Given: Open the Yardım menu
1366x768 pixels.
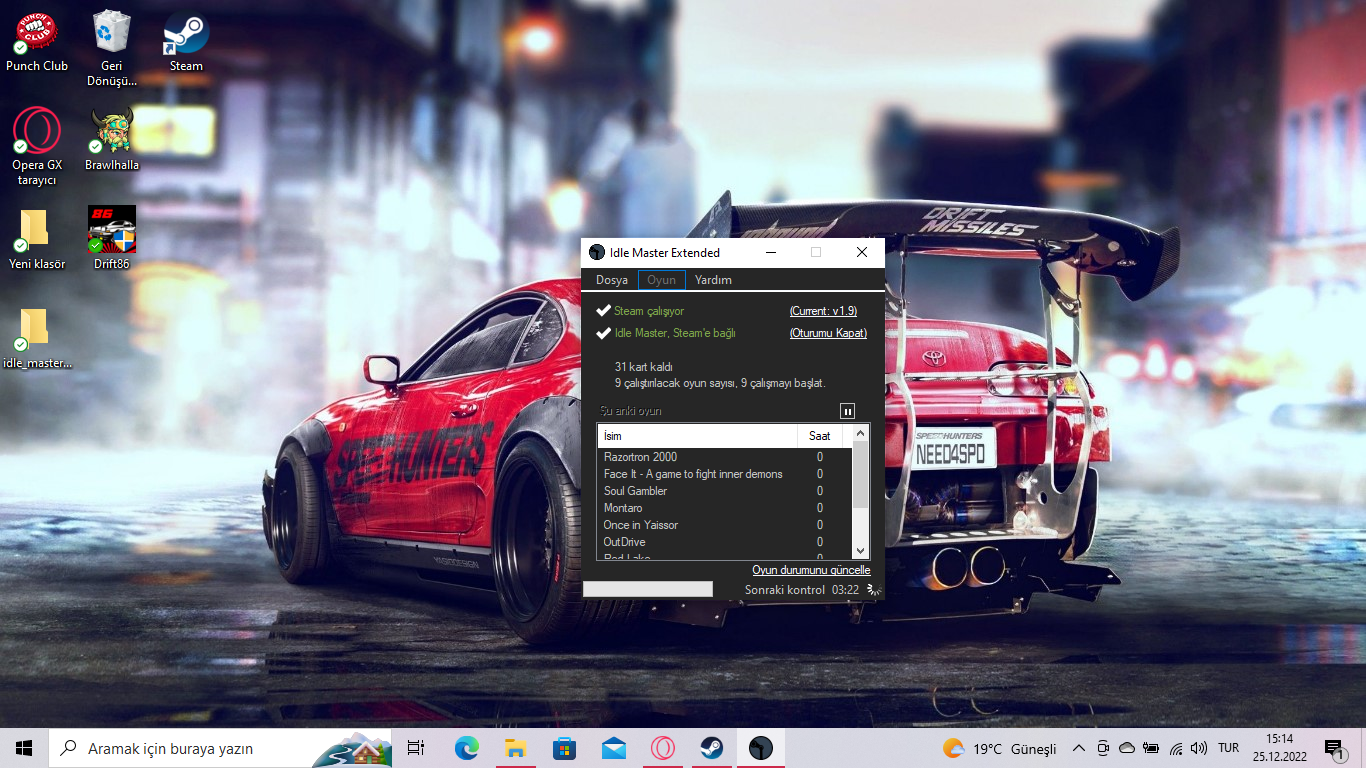Looking at the screenshot, I should tap(713, 280).
